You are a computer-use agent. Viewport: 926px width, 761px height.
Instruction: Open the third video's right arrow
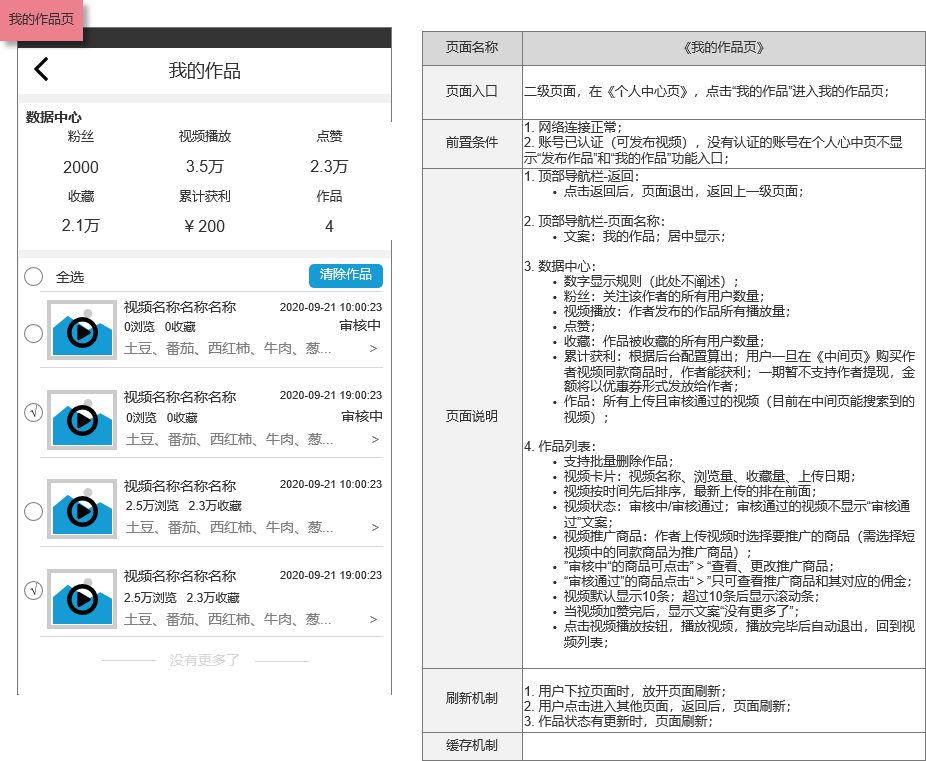coord(376,528)
